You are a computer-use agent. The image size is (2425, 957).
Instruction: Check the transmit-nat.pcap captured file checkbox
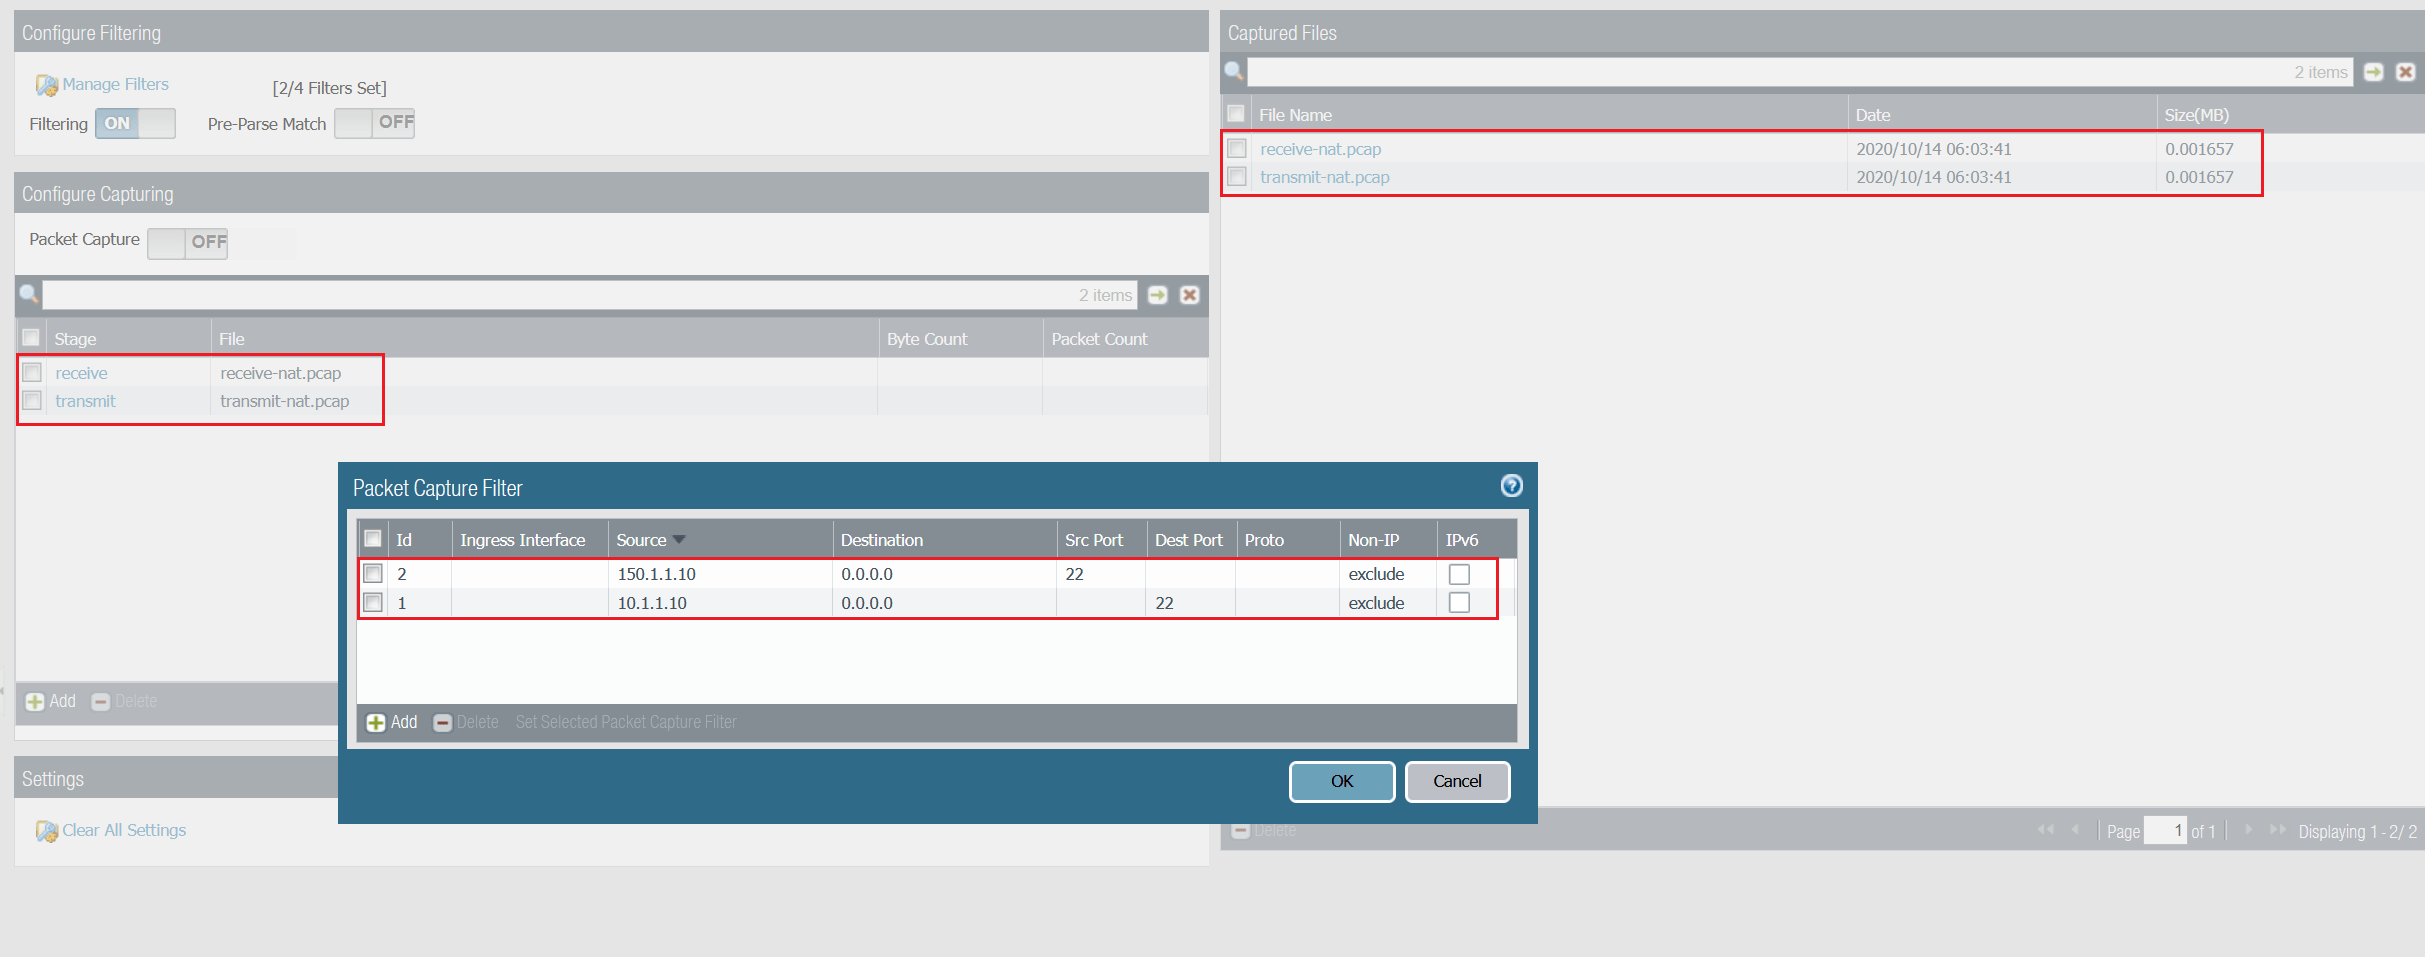(x=1237, y=176)
